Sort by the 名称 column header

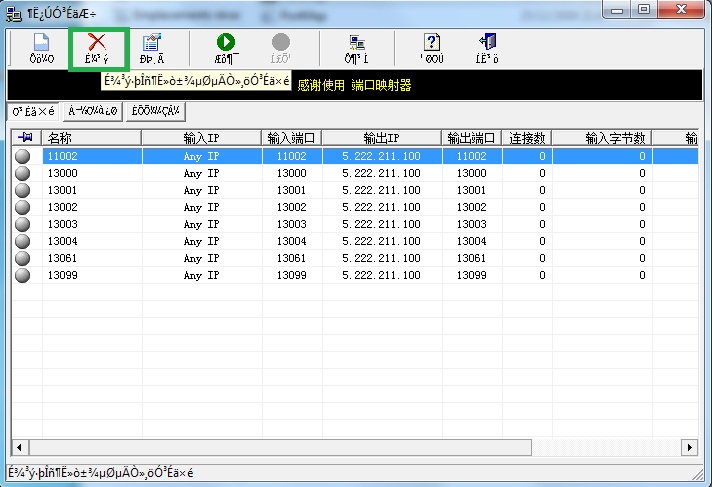91,138
